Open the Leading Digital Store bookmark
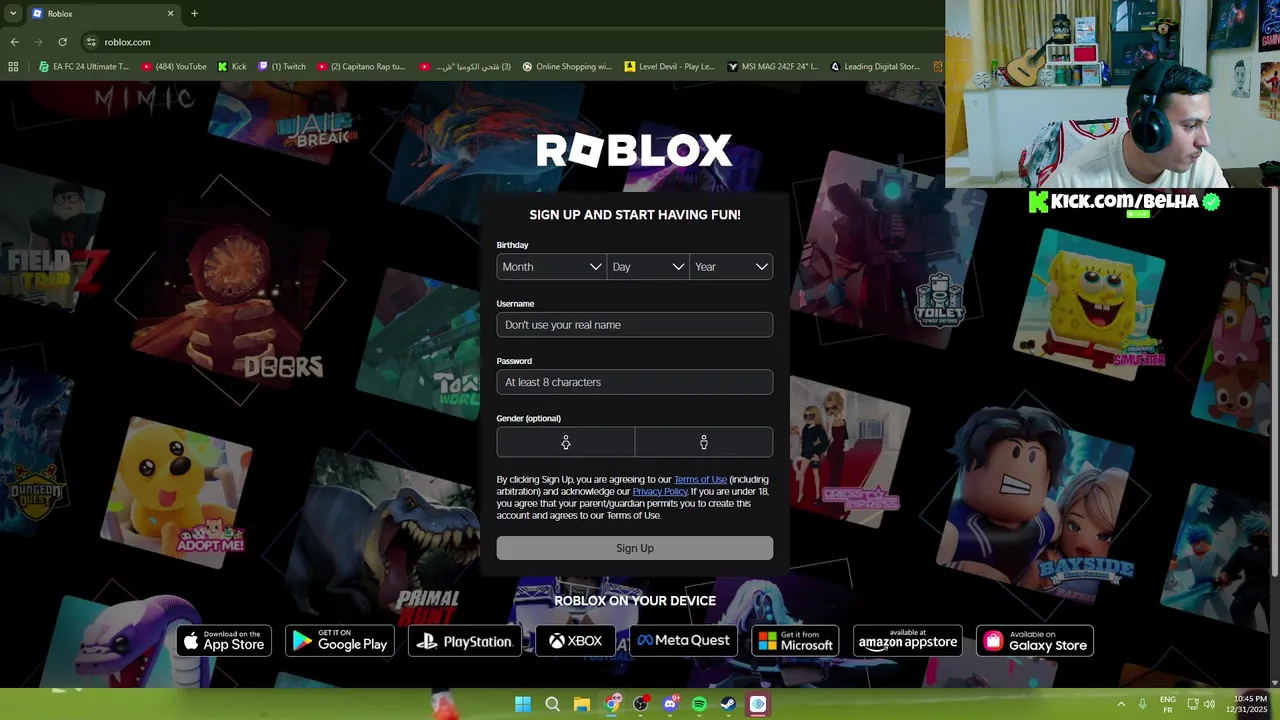The width and height of the screenshot is (1280, 720). [875, 67]
